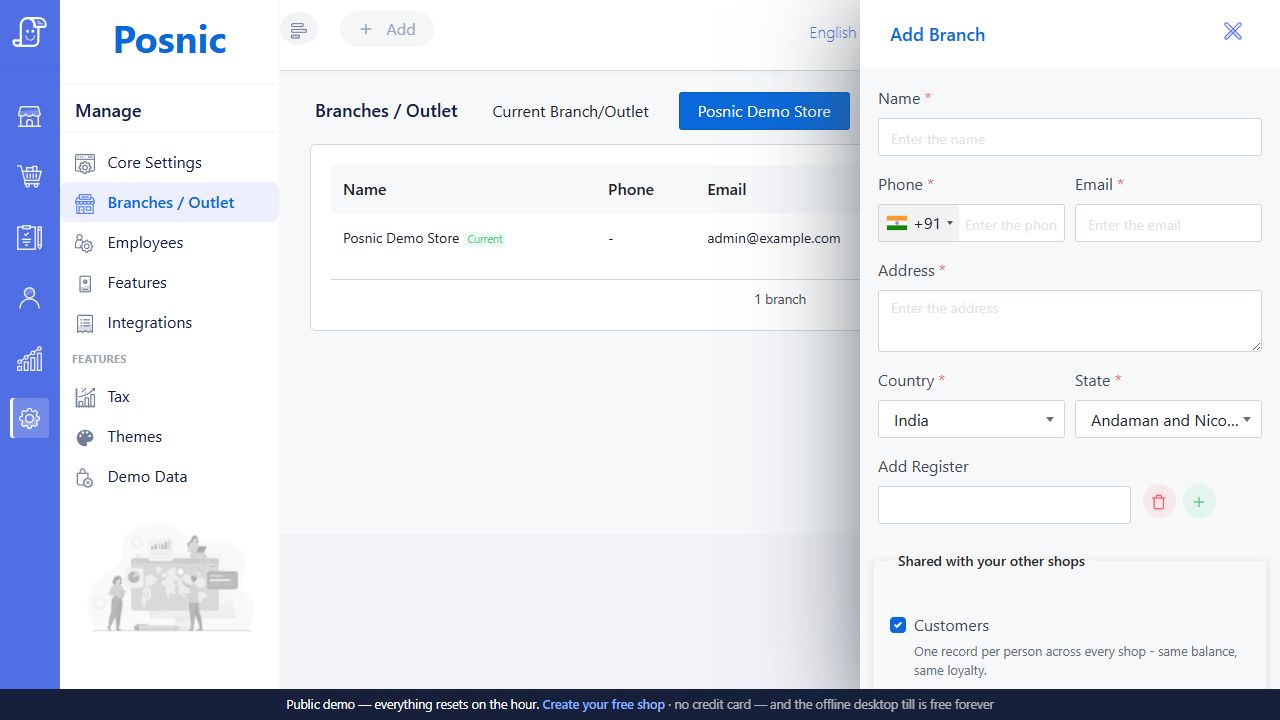
Task: Click the Employees gear-people icon
Action: [85, 243]
